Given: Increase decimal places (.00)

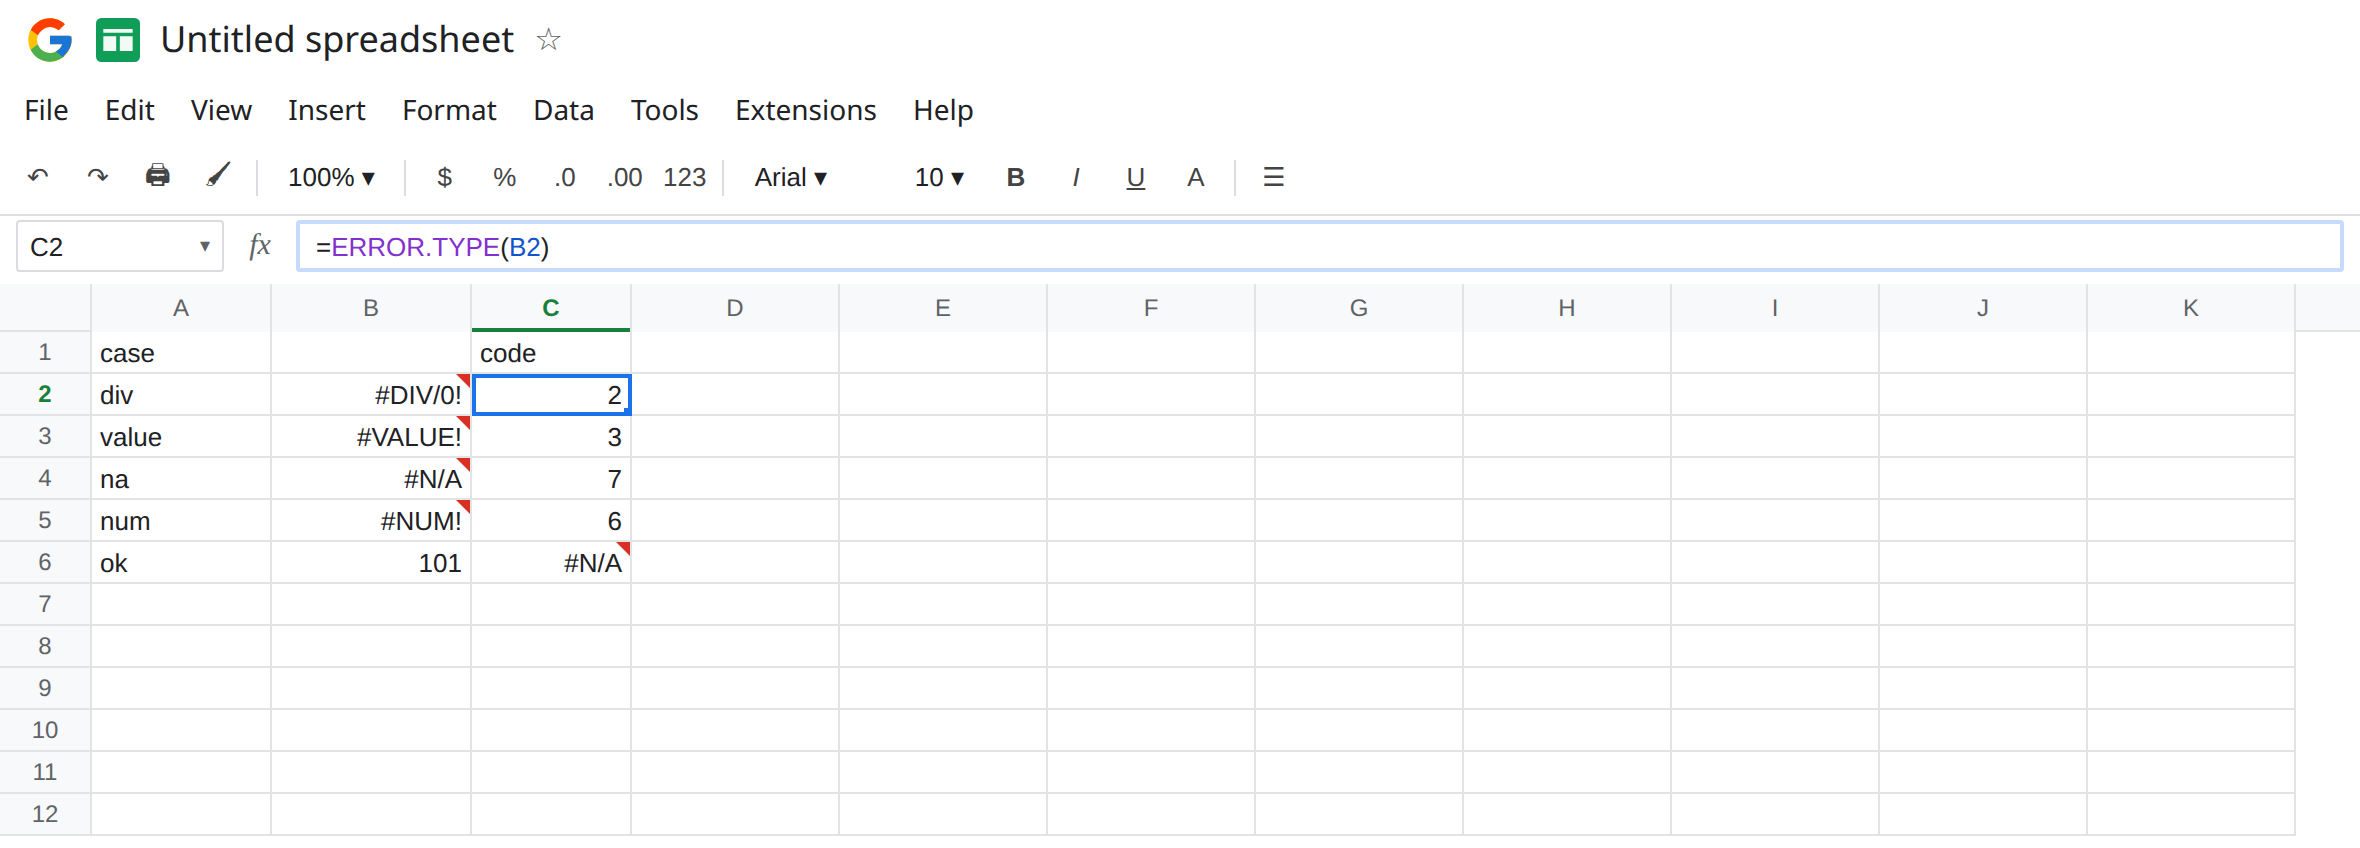Looking at the screenshot, I should [625, 177].
